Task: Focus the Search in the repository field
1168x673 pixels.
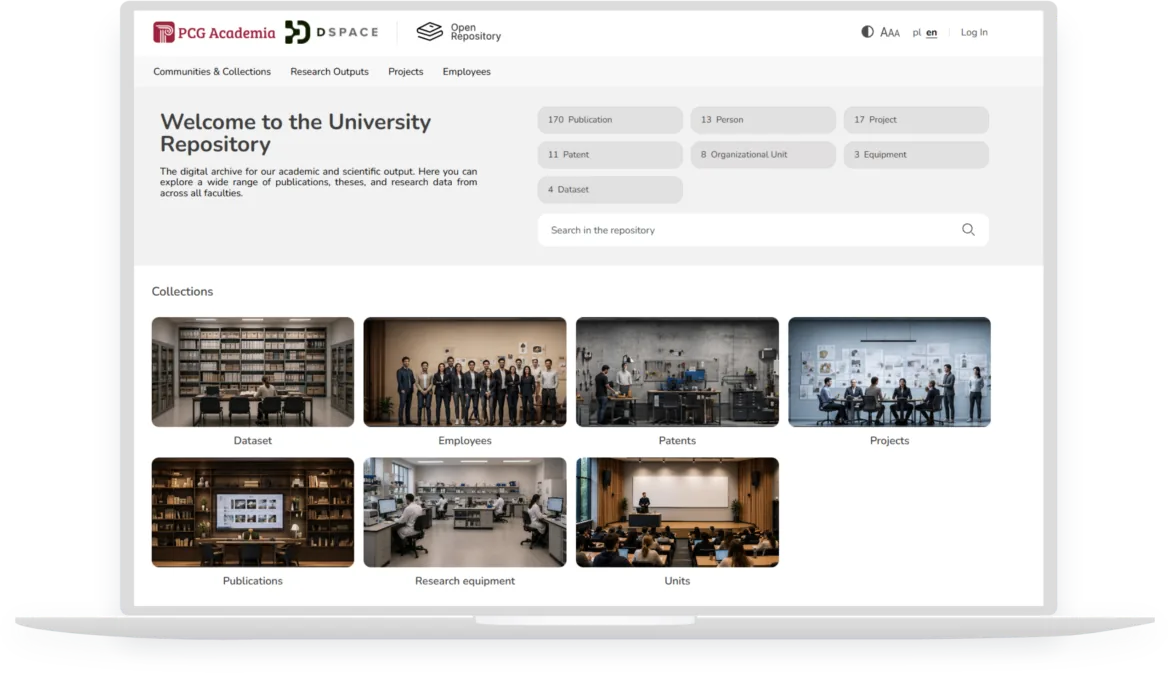Action: [763, 230]
